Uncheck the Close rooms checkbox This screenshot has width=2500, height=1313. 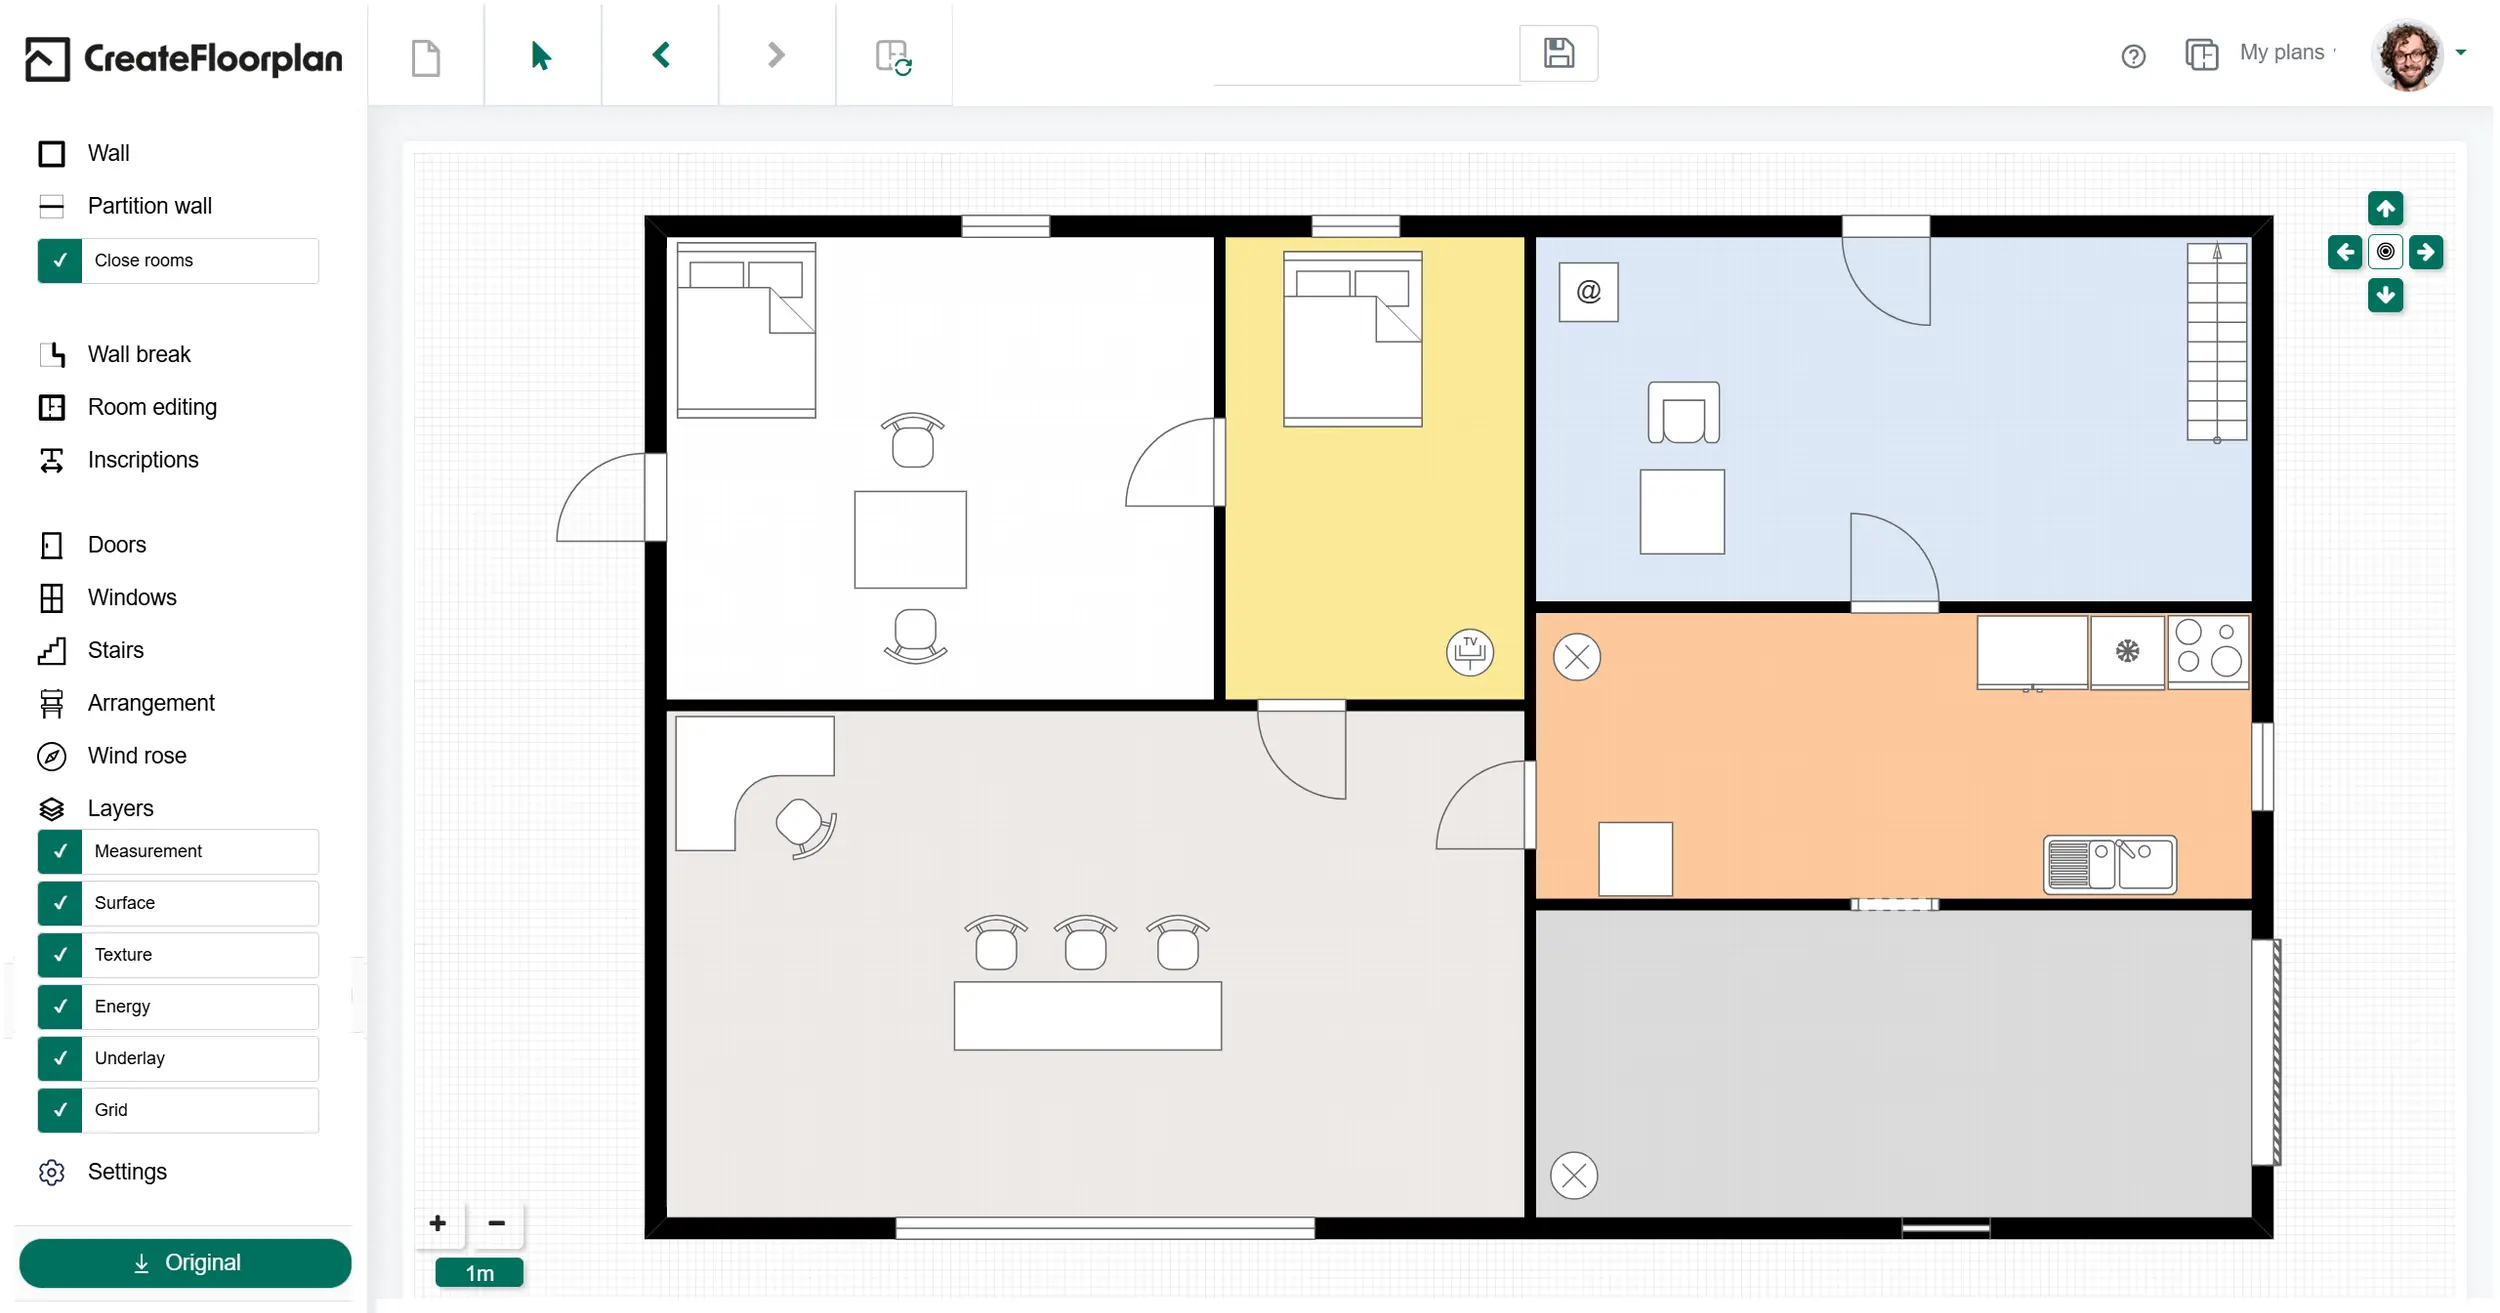[60, 260]
